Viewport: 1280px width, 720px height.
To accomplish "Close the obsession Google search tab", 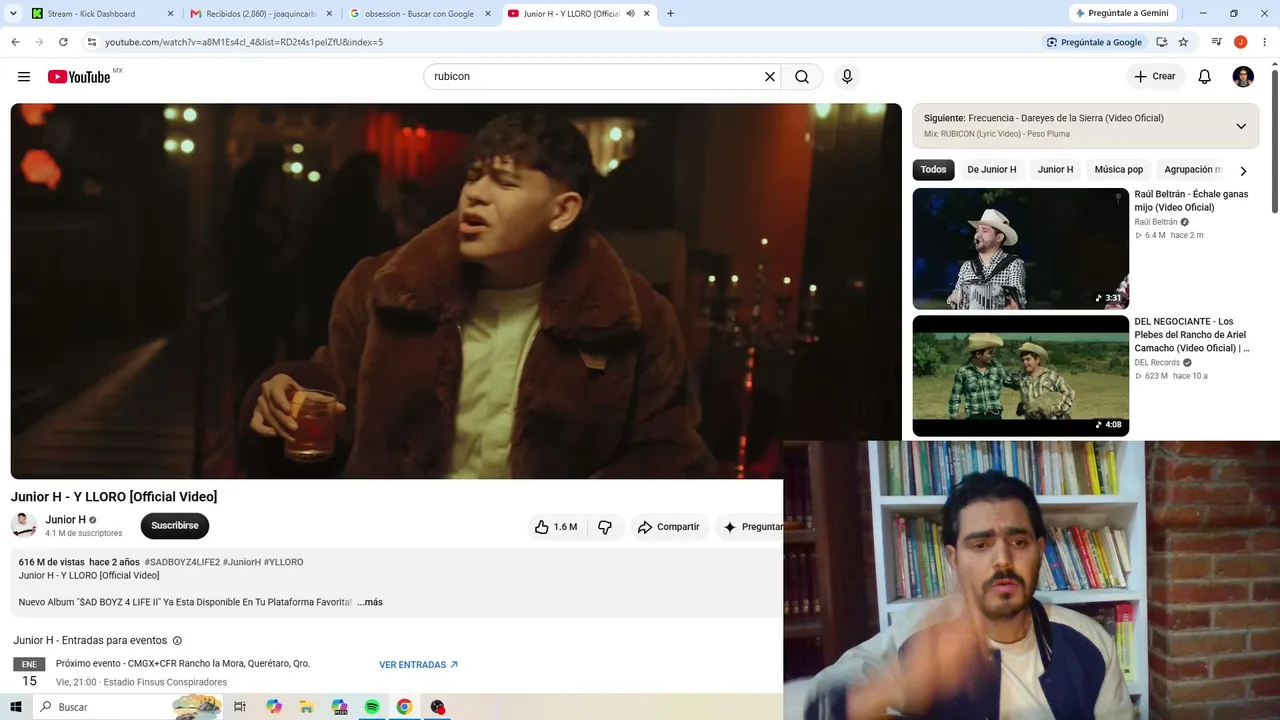I will (x=488, y=14).
